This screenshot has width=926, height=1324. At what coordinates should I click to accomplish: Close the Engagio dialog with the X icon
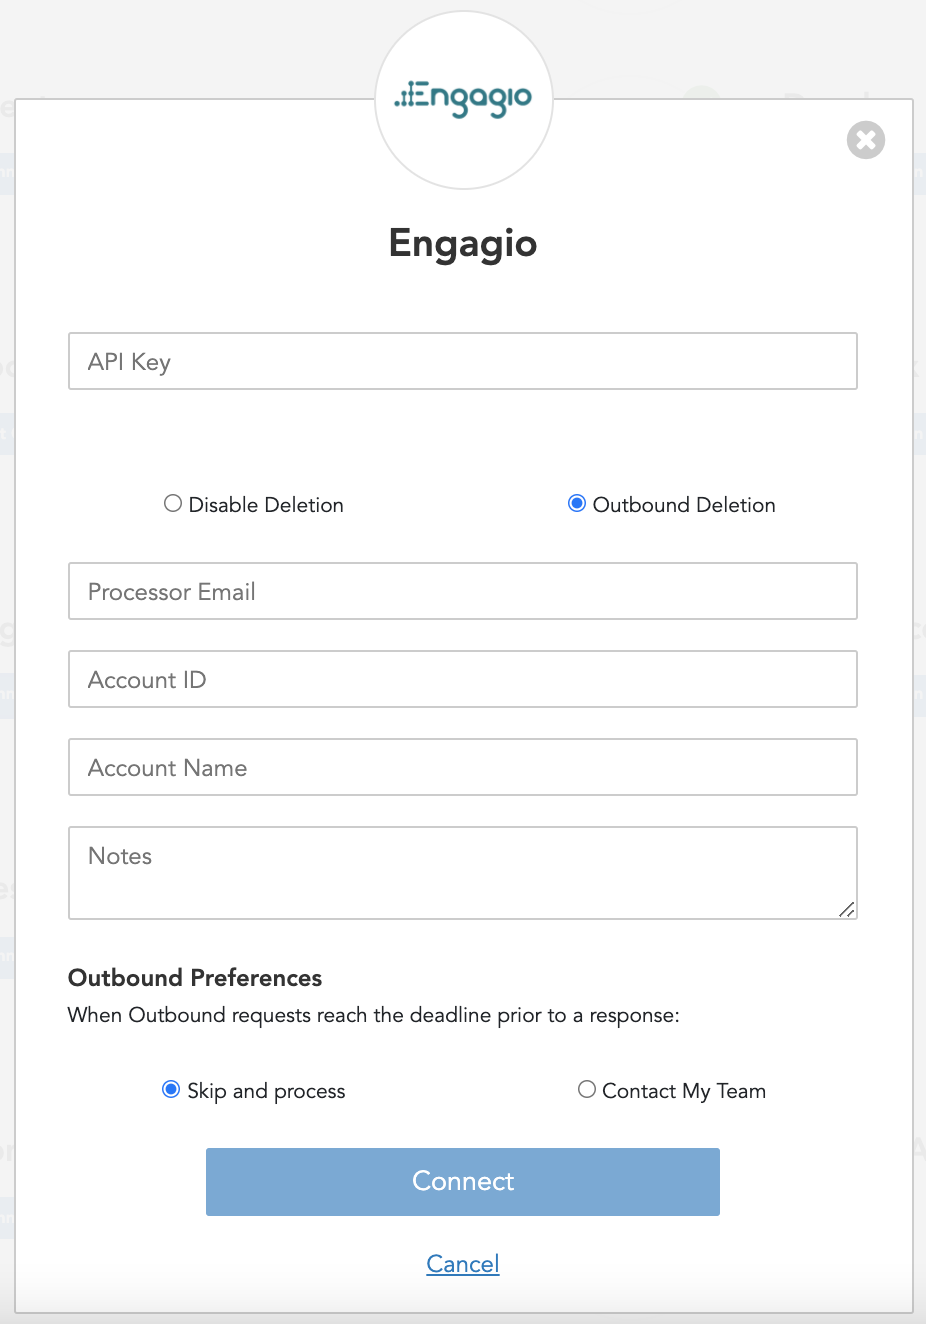coord(866,140)
